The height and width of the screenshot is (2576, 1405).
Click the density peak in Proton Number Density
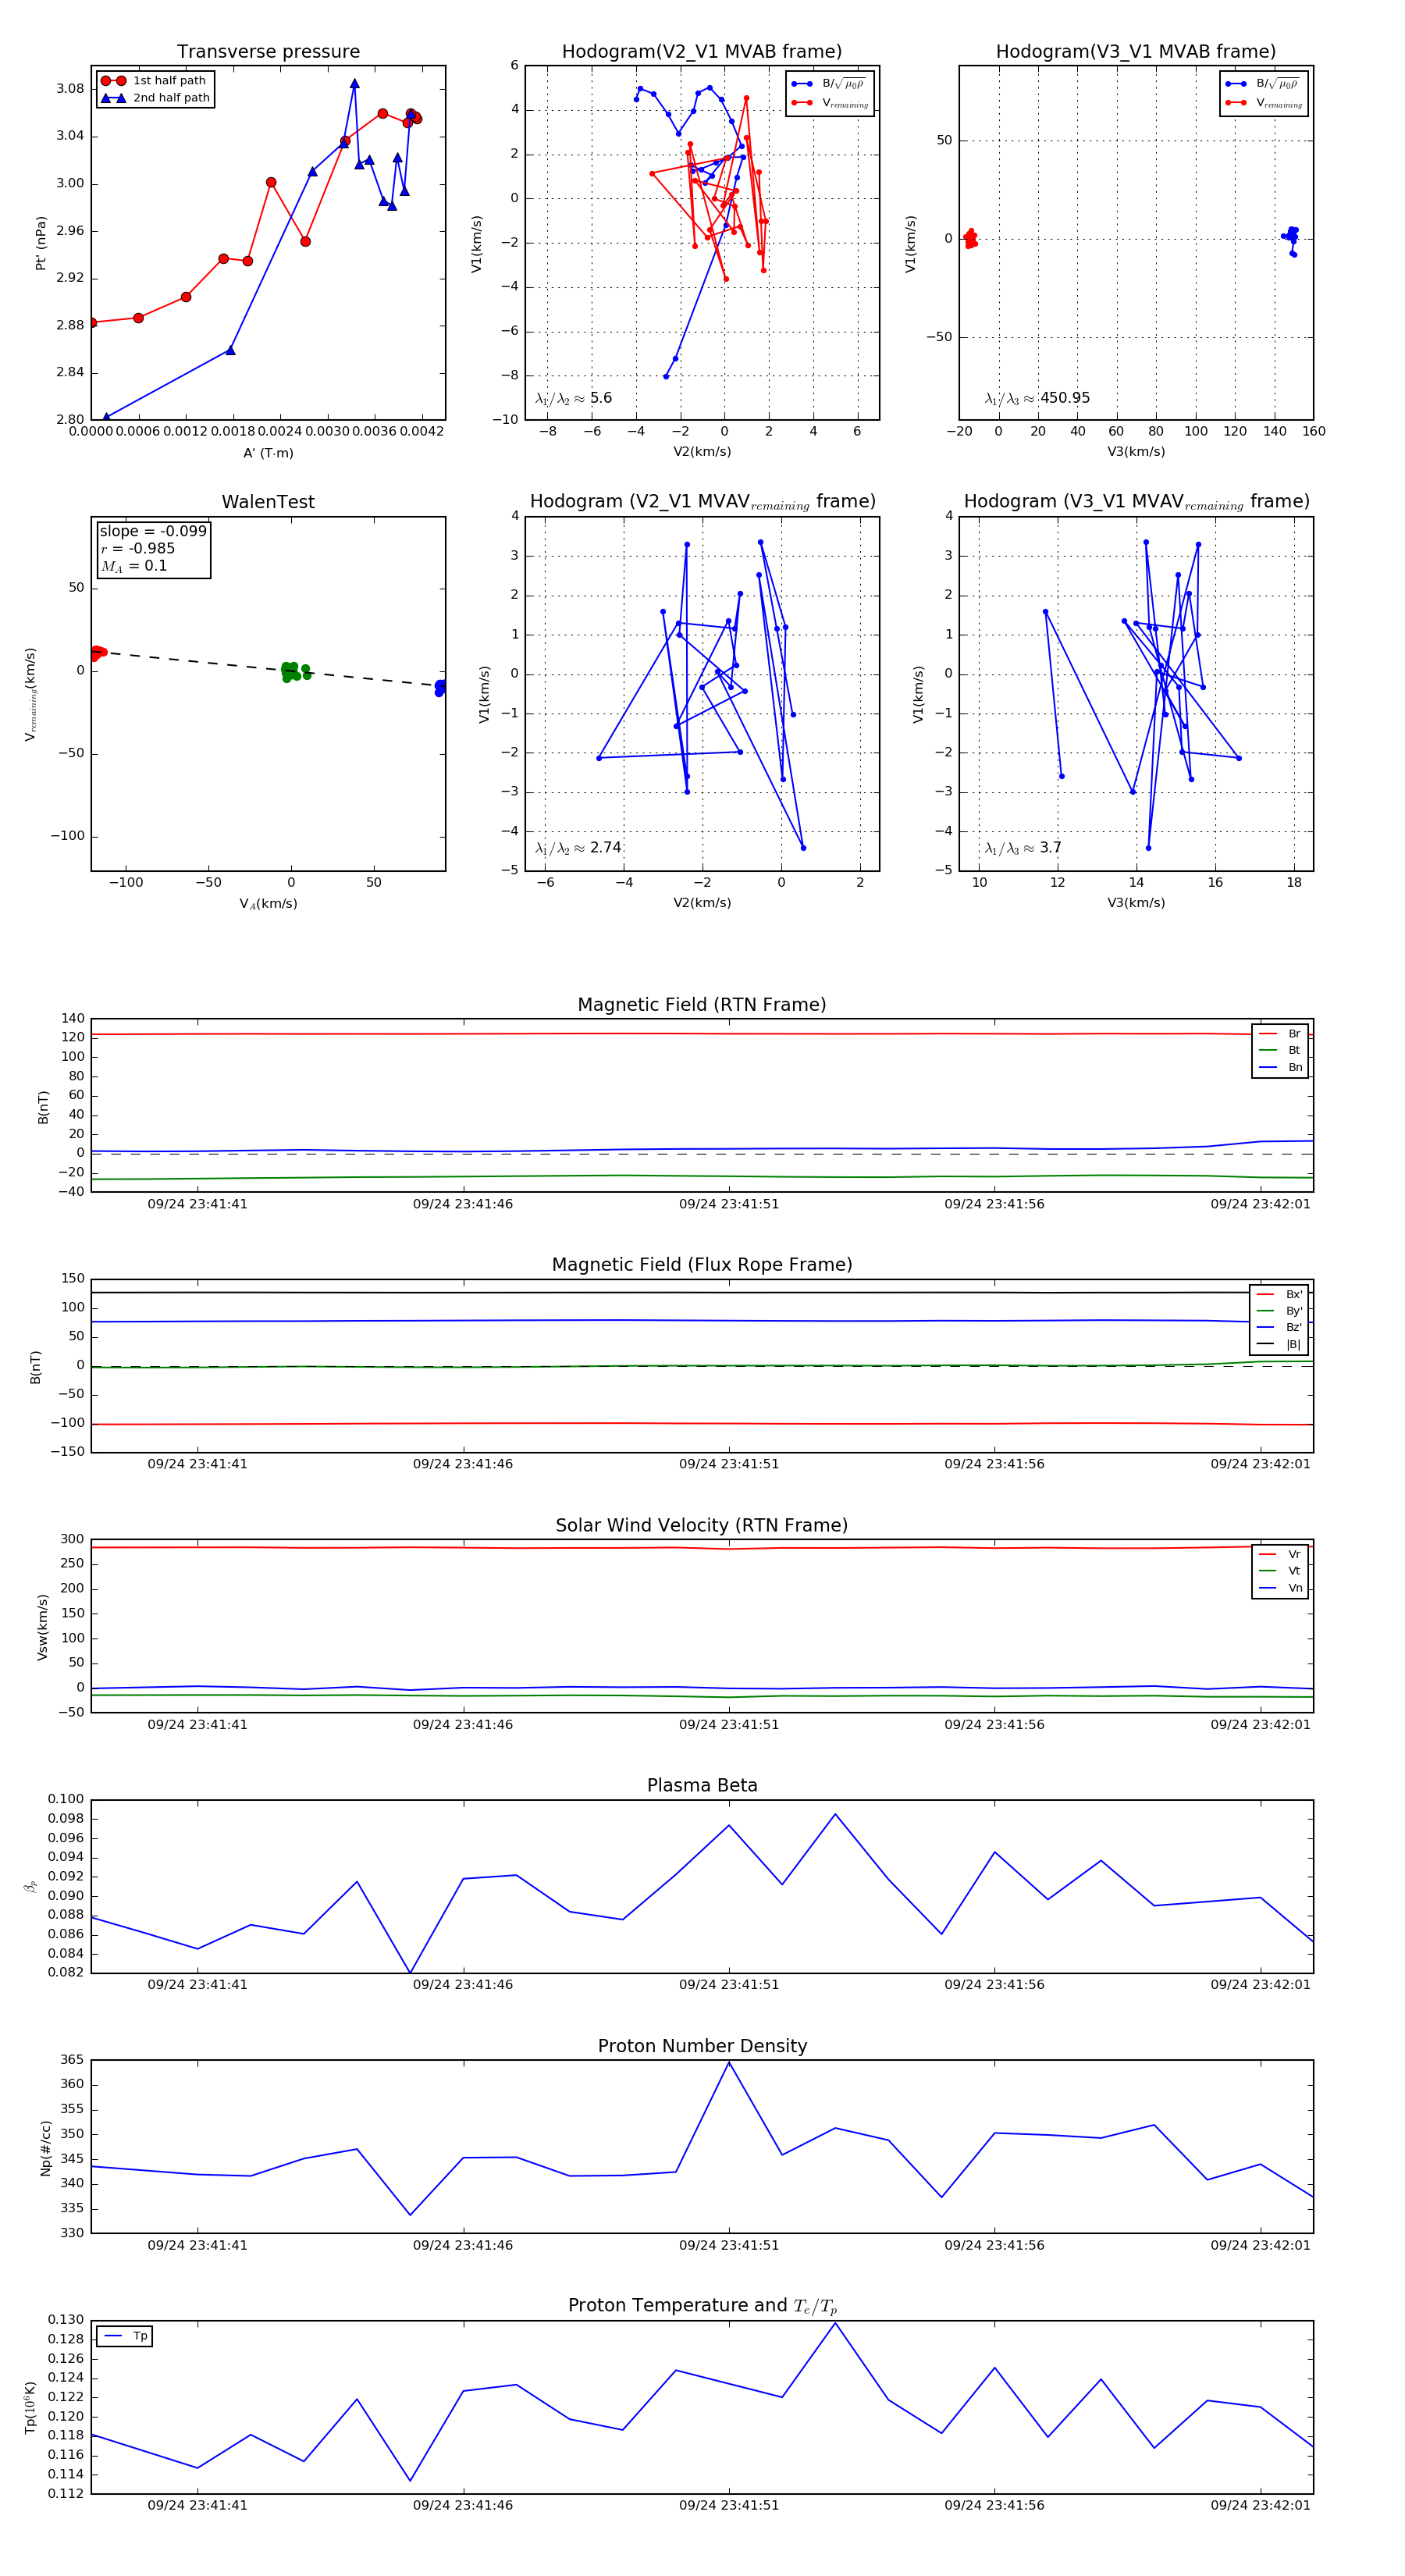[x=729, y=2063]
